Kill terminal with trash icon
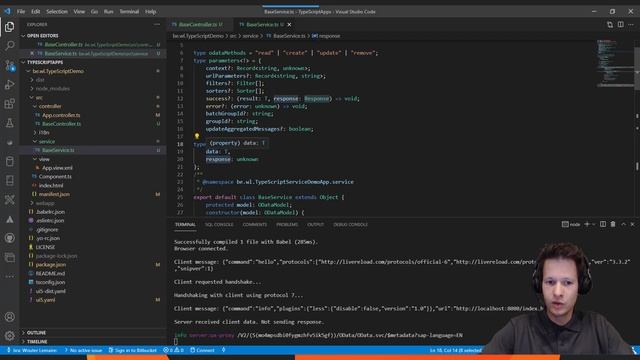640x360 pixels. click(x=613, y=224)
